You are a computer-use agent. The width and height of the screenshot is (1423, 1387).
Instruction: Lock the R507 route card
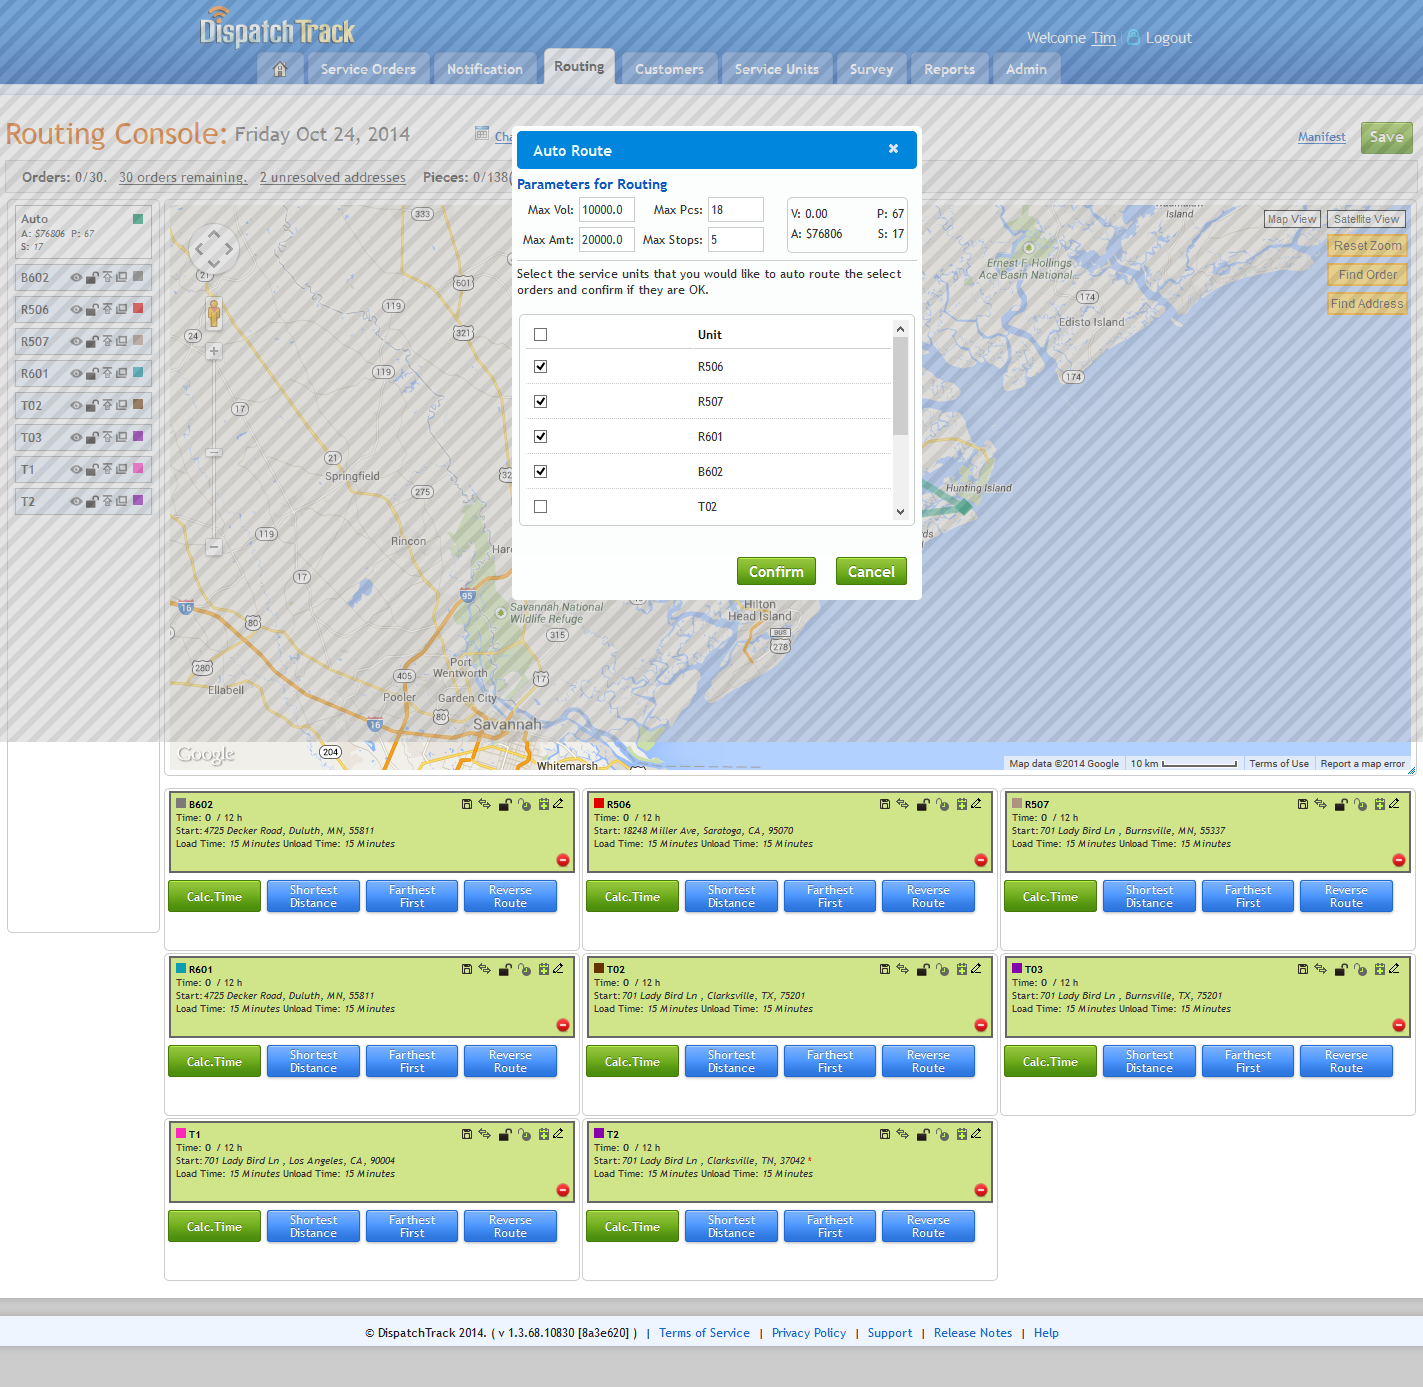tap(1340, 803)
